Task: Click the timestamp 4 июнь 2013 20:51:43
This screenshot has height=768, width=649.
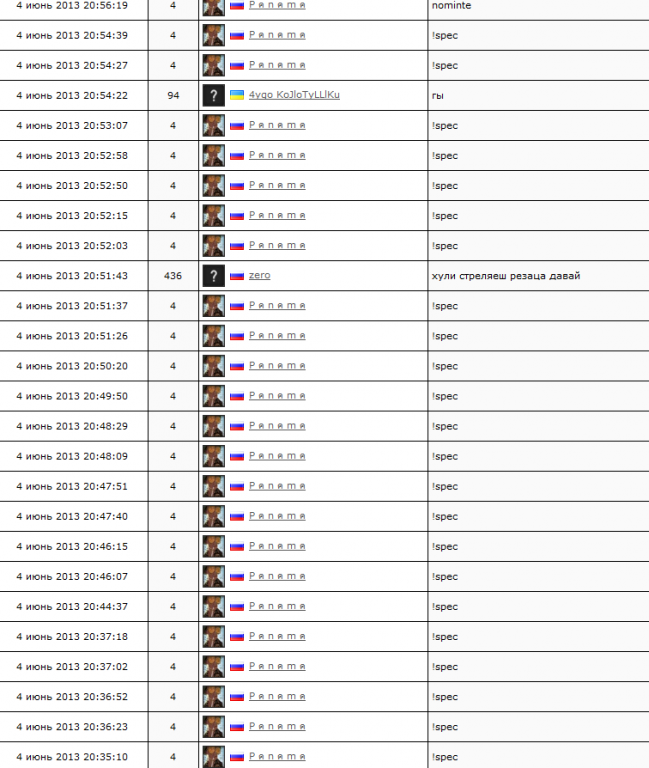Action: (x=72, y=275)
